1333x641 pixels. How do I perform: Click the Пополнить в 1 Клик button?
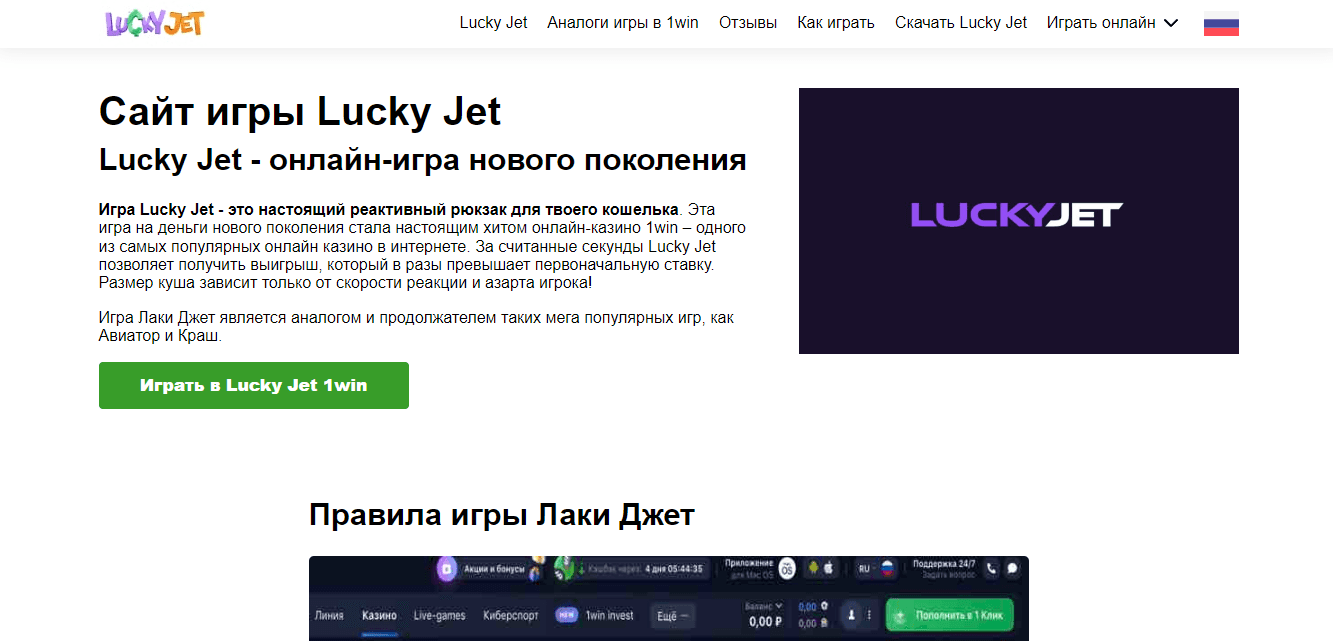click(950, 614)
